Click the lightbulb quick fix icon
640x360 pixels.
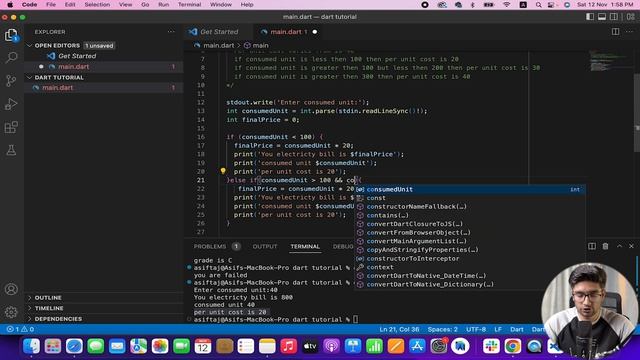coord(223,171)
